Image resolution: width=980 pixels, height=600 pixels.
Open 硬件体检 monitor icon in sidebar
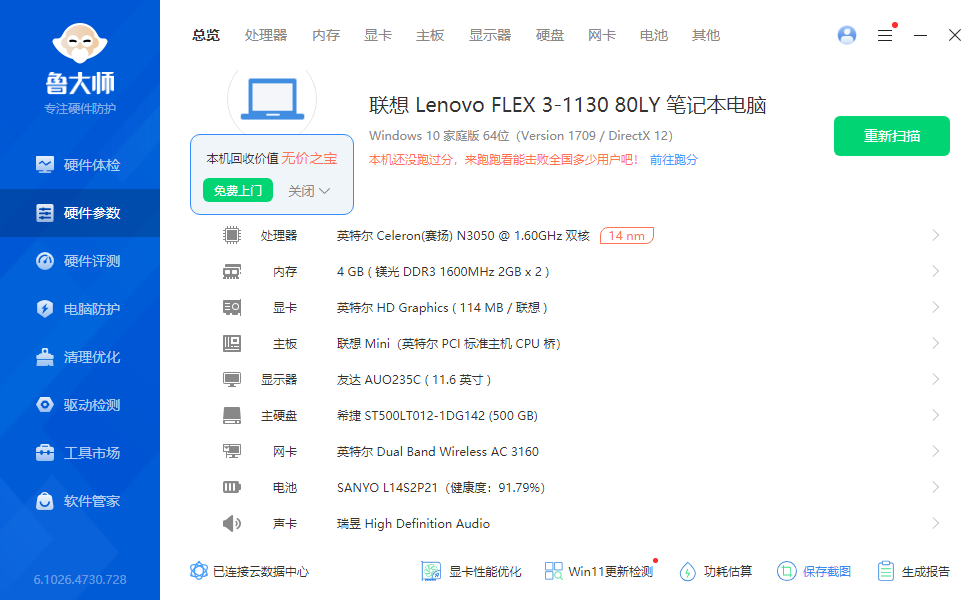click(44, 165)
